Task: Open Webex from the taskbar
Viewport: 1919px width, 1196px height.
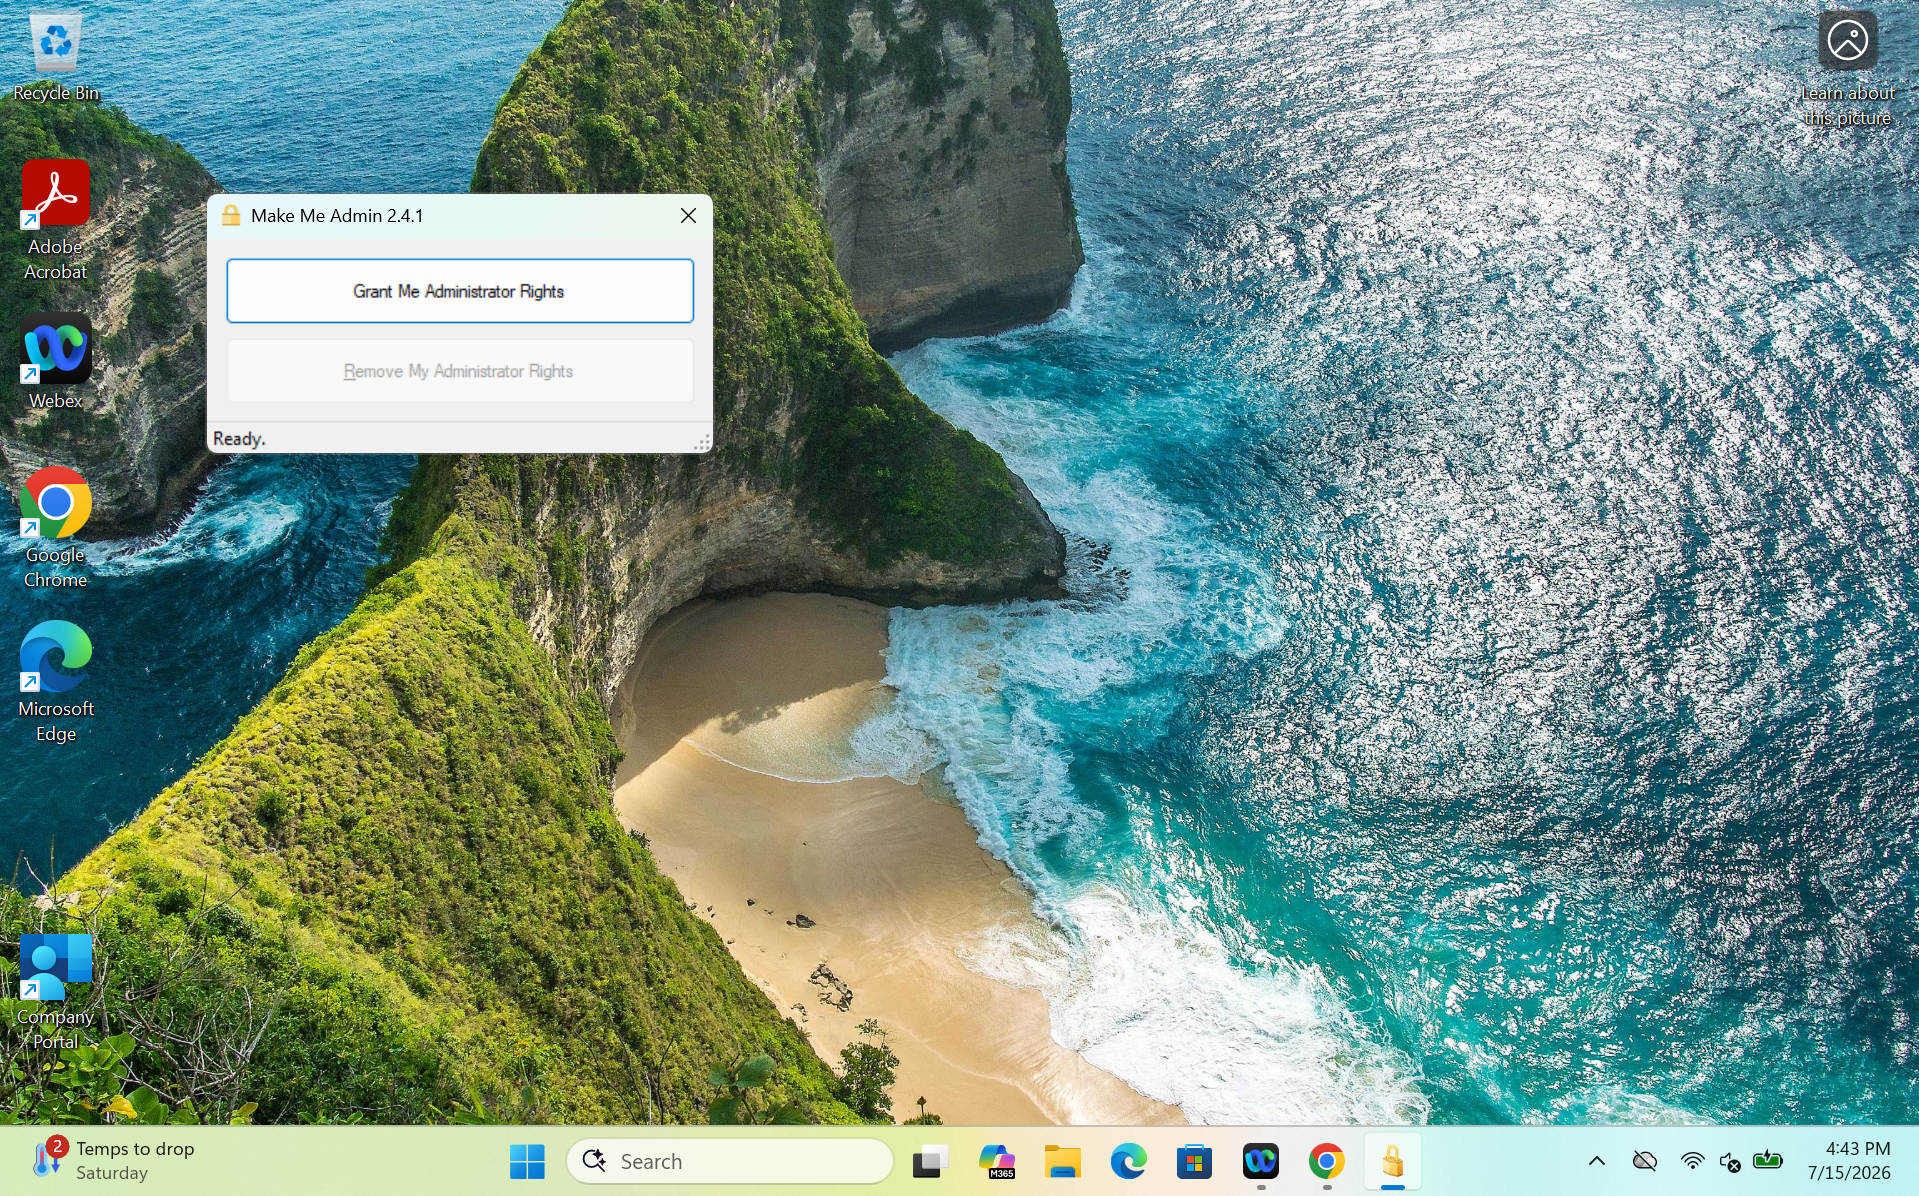Action: pyautogui.click(x=1261, y=1161)
